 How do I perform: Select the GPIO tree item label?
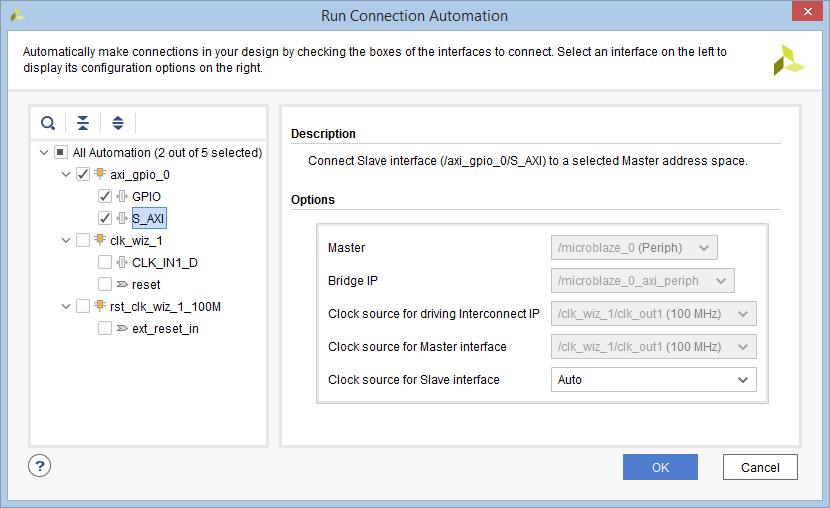(146, 197)
